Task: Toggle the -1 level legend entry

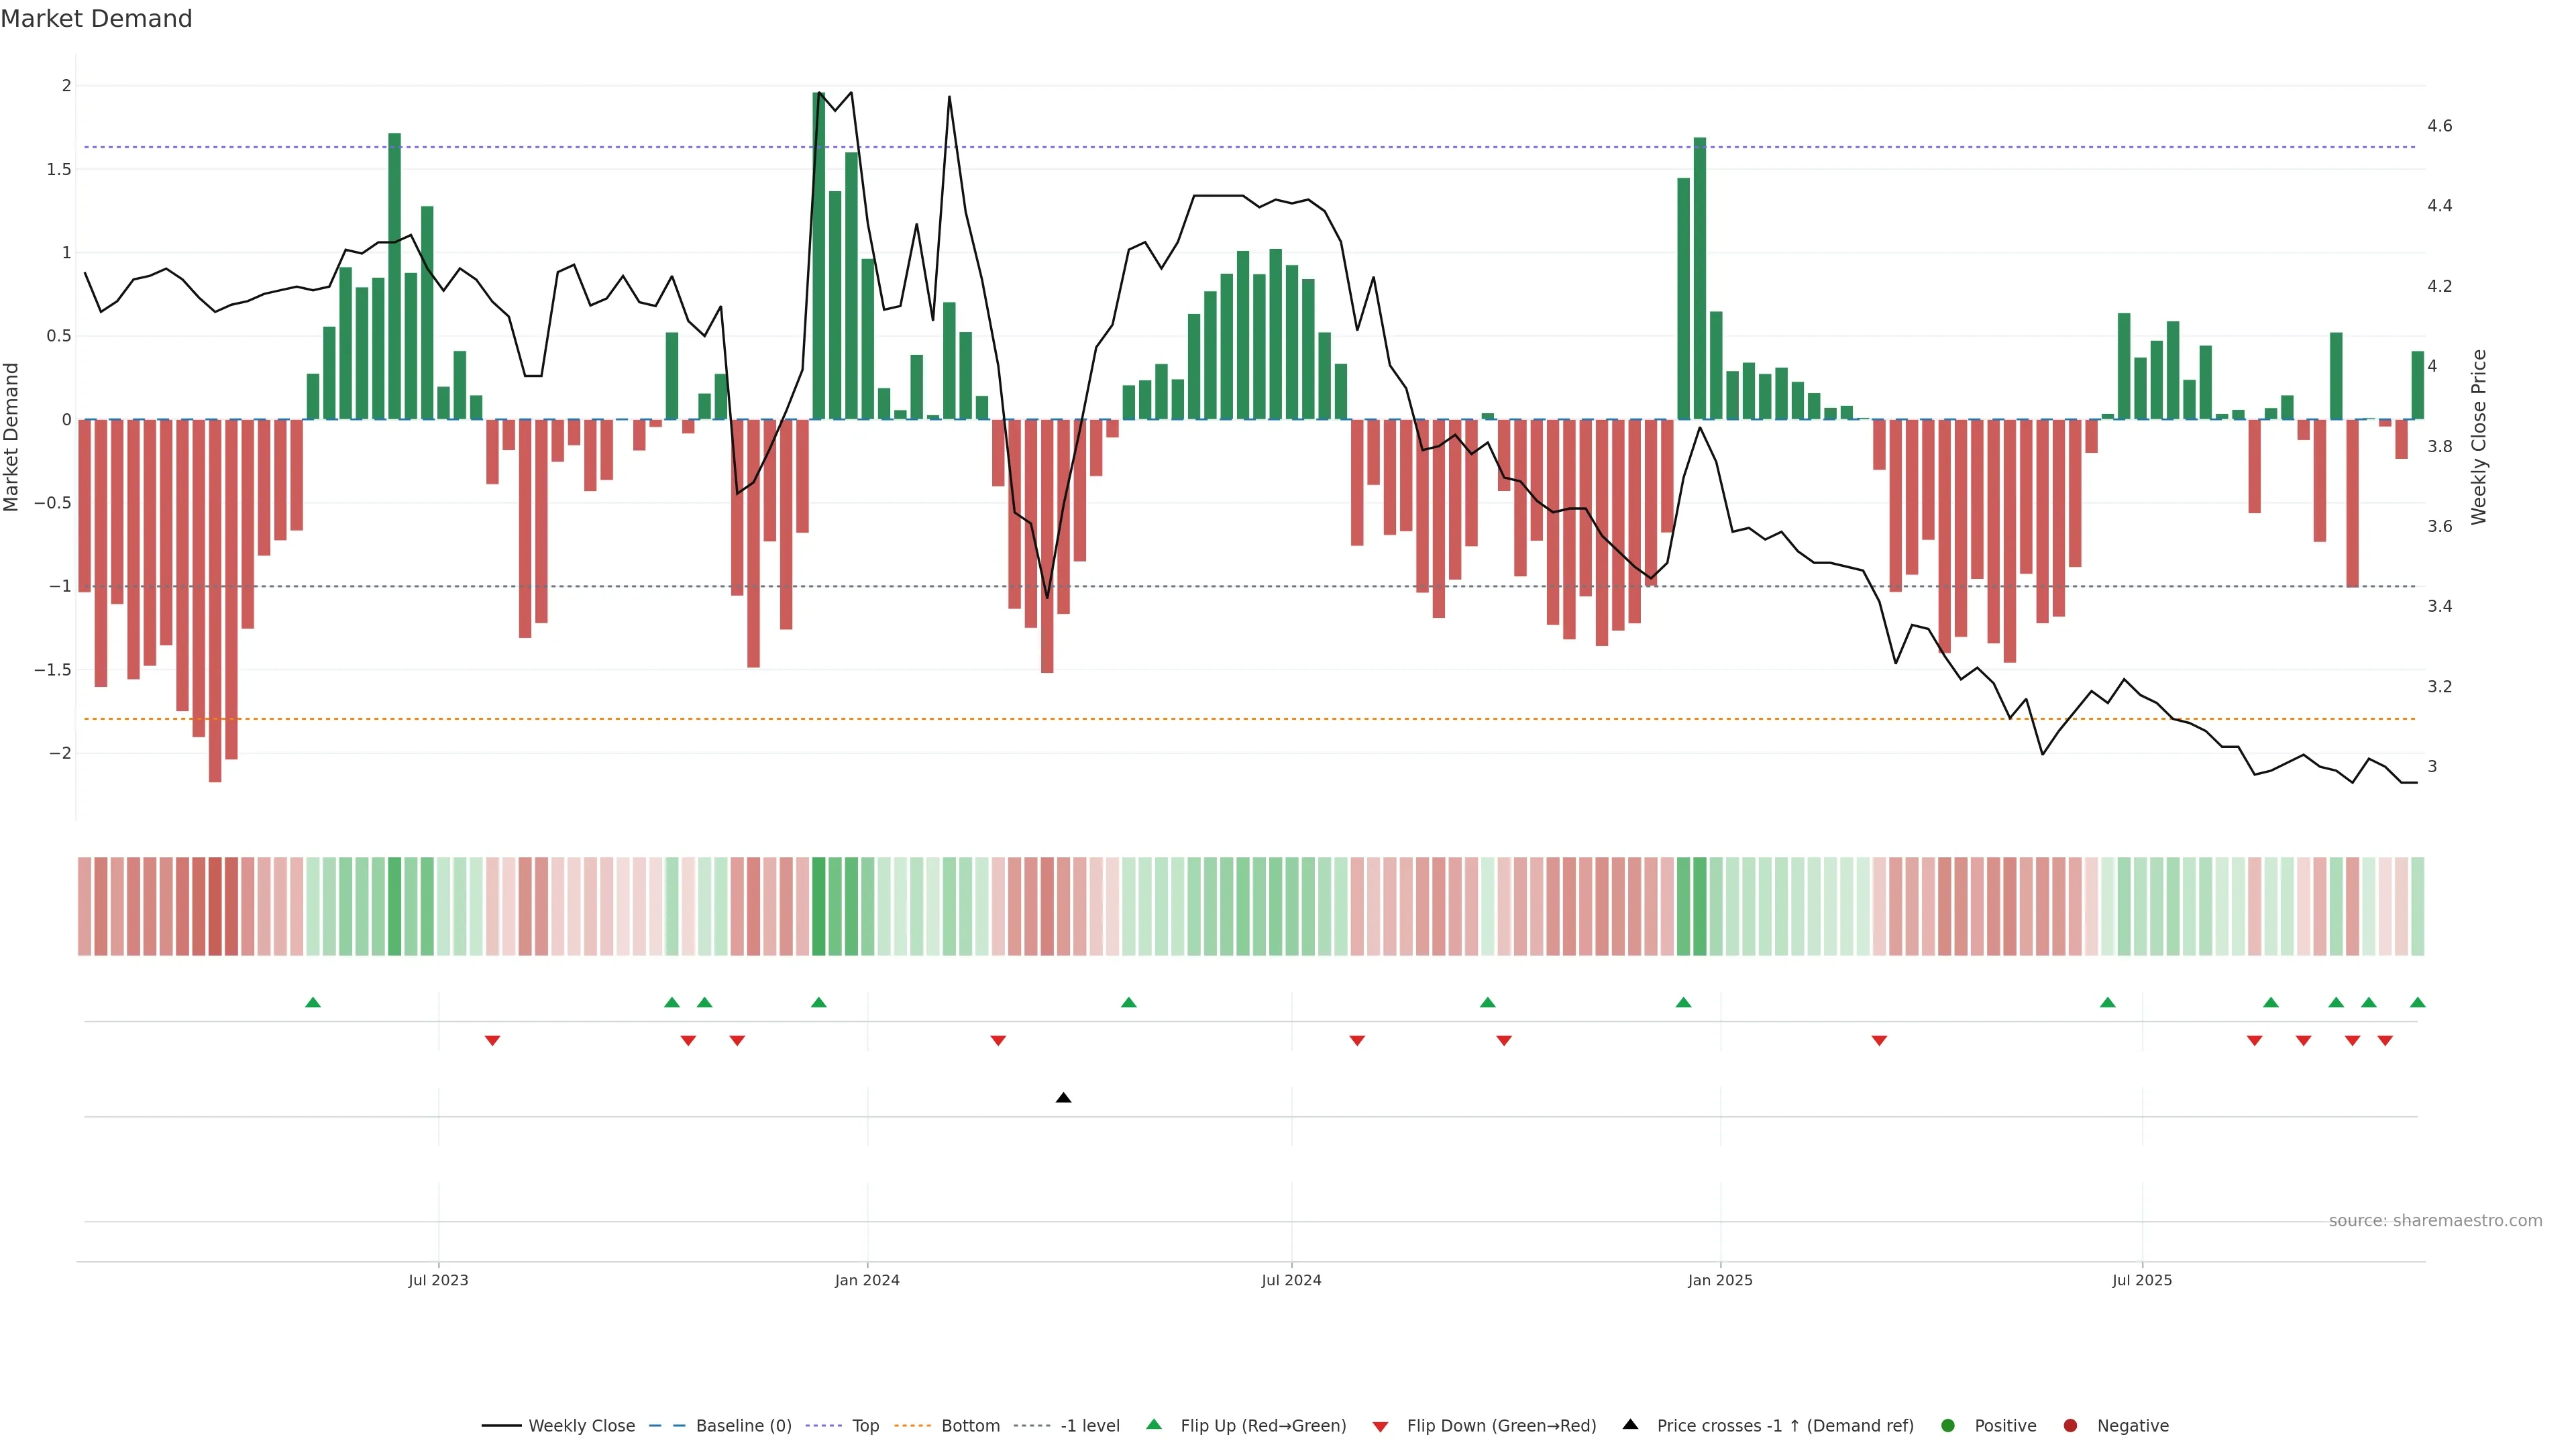Action: (1089, 1426)
